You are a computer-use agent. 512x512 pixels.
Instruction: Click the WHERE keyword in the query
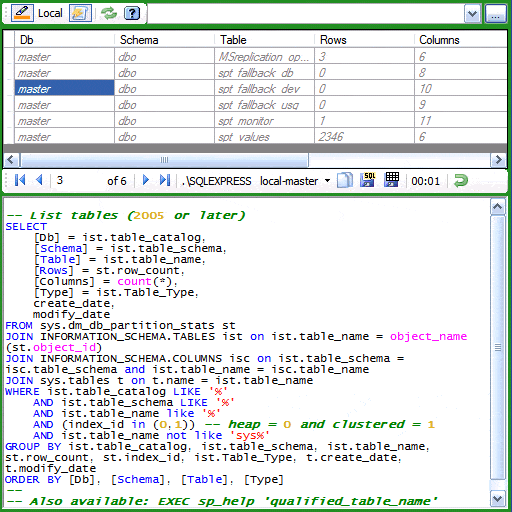[22, 392]
